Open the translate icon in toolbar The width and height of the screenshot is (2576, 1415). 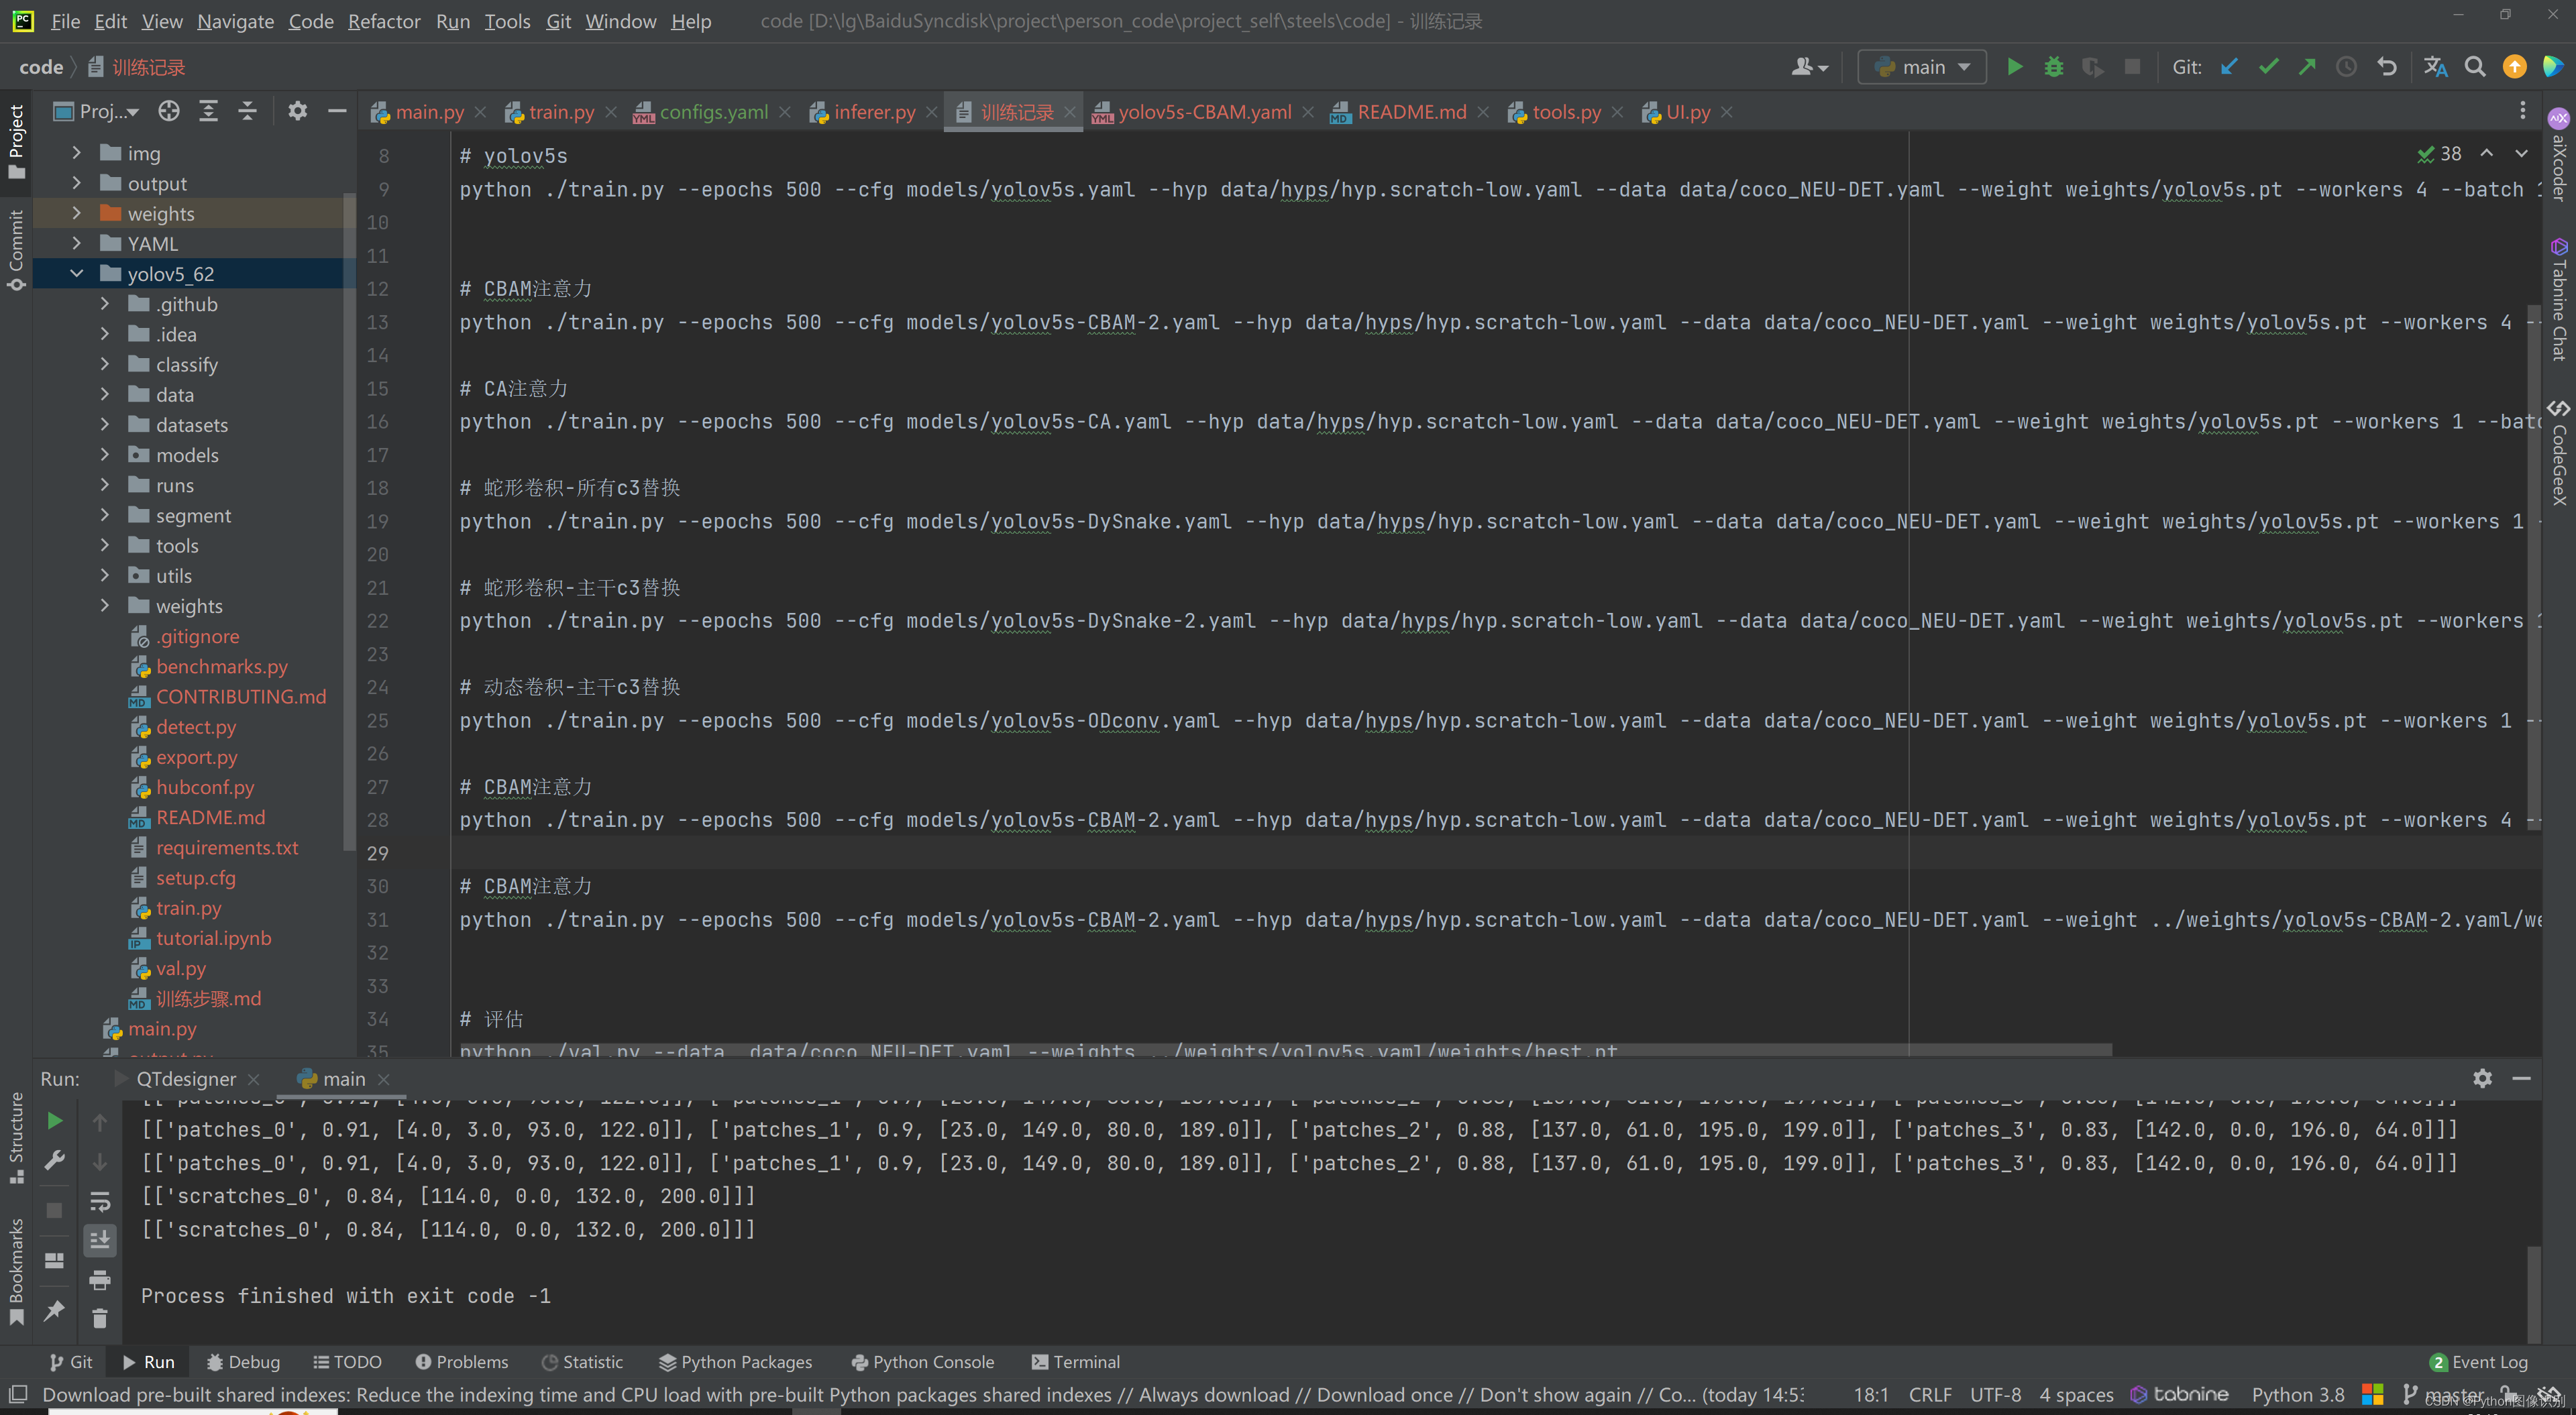coord(2435,67)
